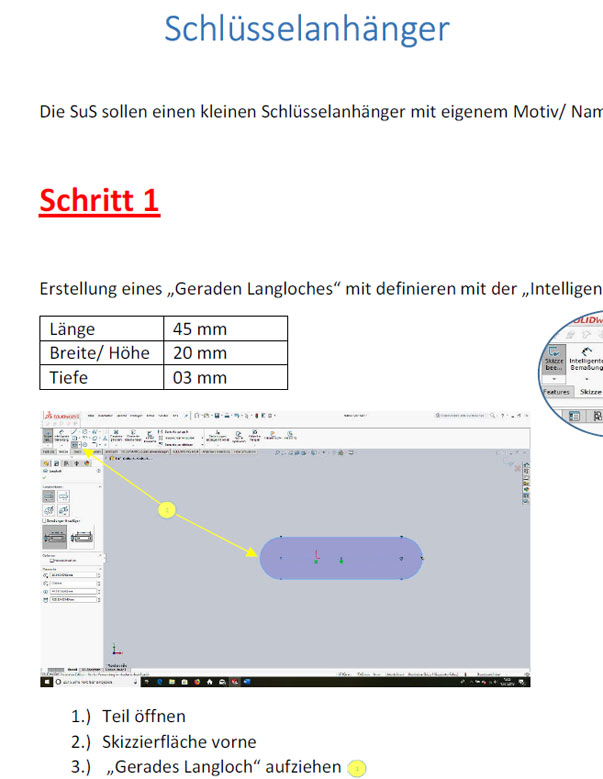Open the Skizze ribbon tab in the embedded screenshot
Viewport: 603px width, 779px height.
(63, 452)
